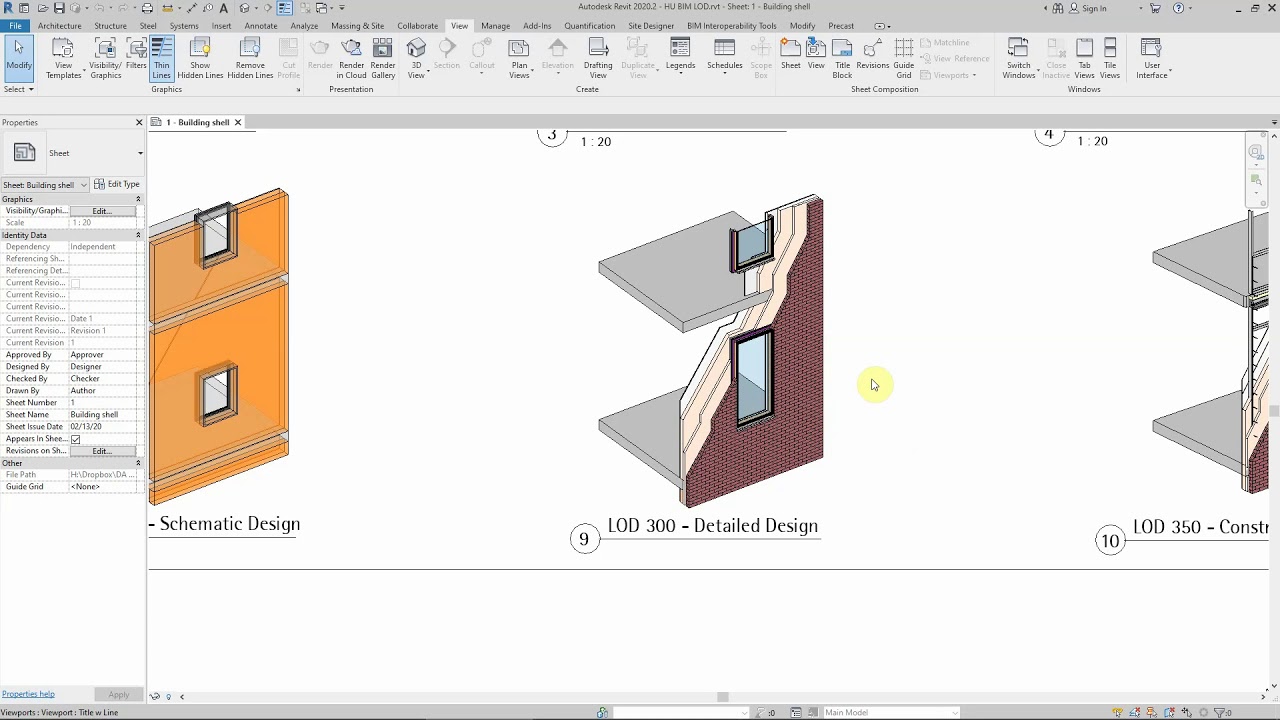This screenshot has height=720, width=1280.
Task: Open the Sheet type selector dropdown
Action: [140, 153]
